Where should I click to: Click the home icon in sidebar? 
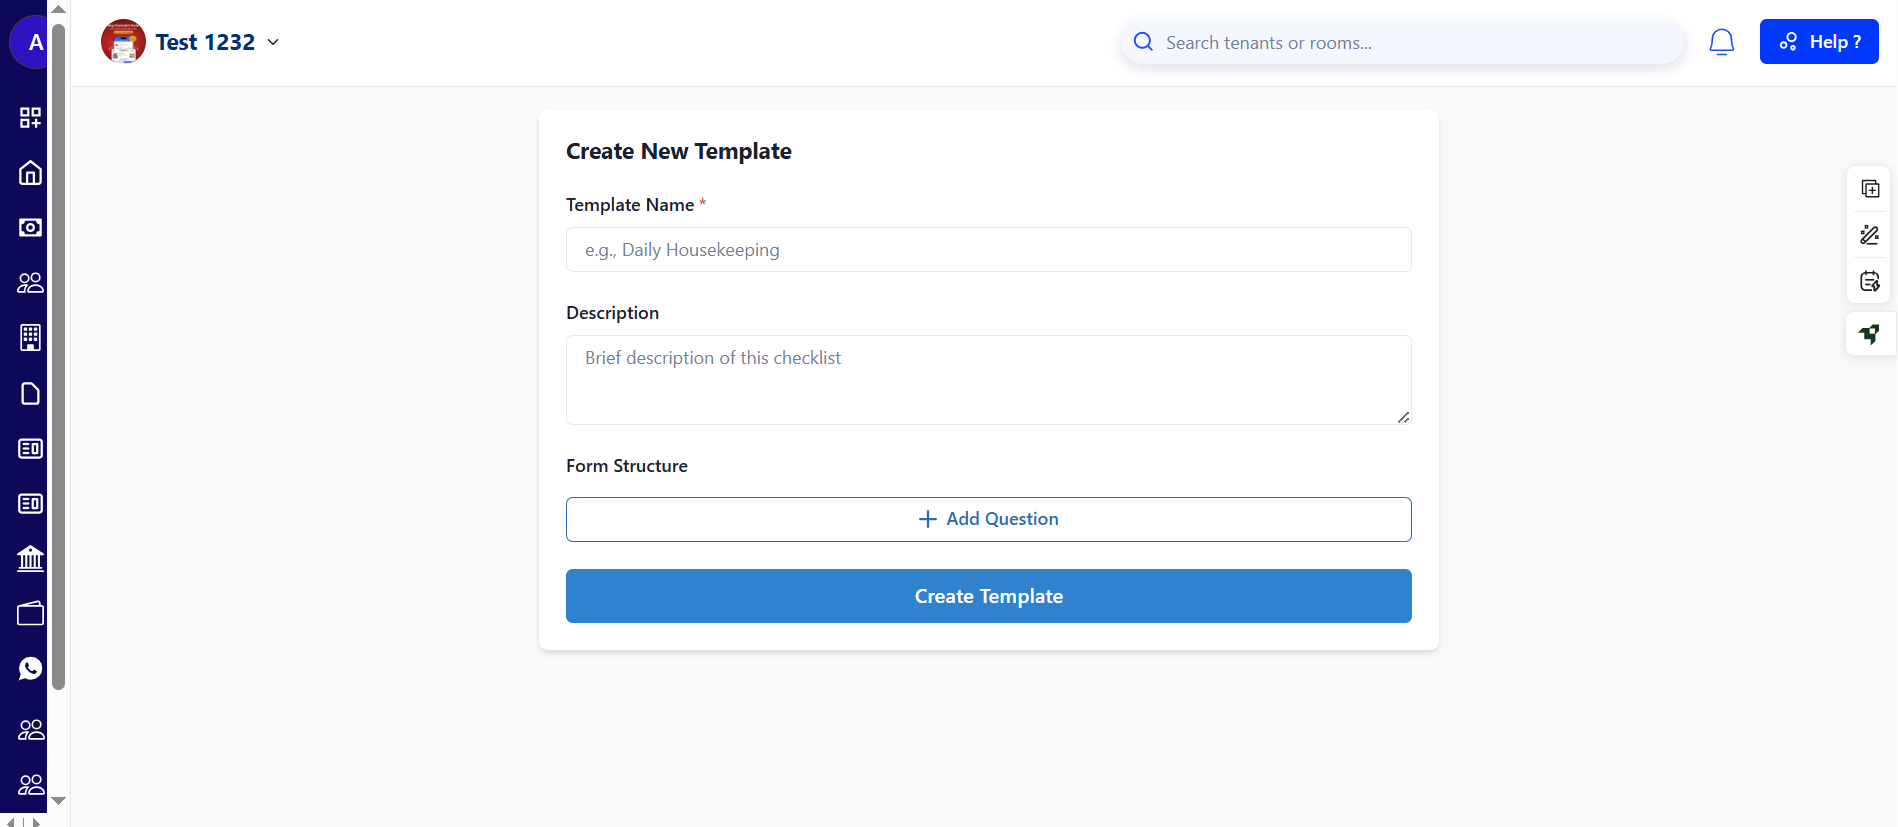pyautogui.click(x=30, y=173)
